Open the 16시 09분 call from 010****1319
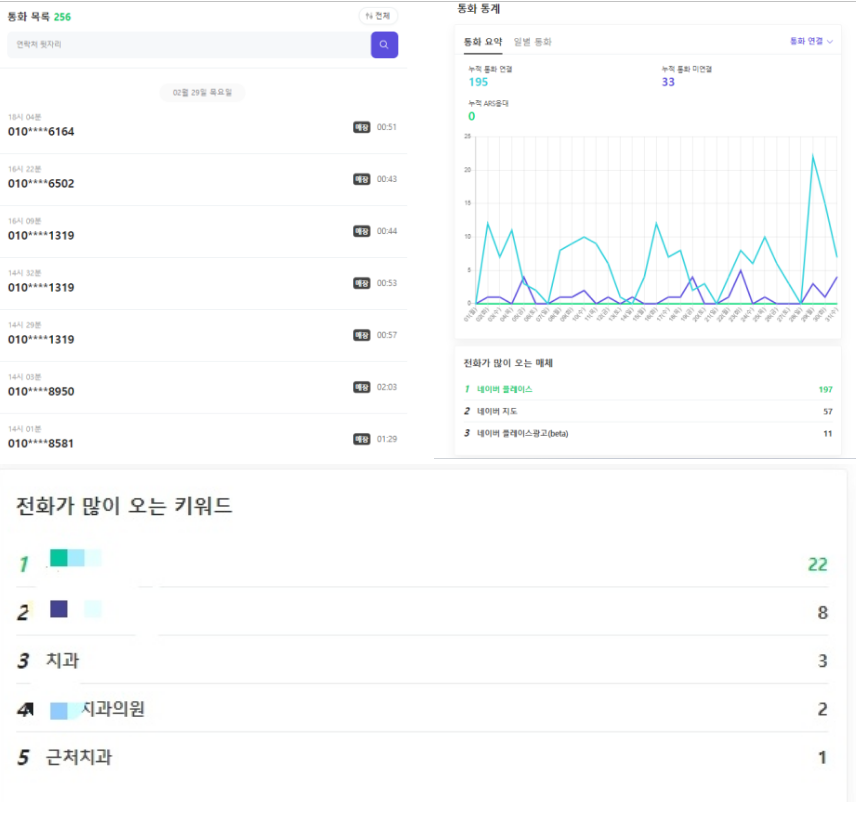Viewport: 856px width, 814px height. pos(203,231)
